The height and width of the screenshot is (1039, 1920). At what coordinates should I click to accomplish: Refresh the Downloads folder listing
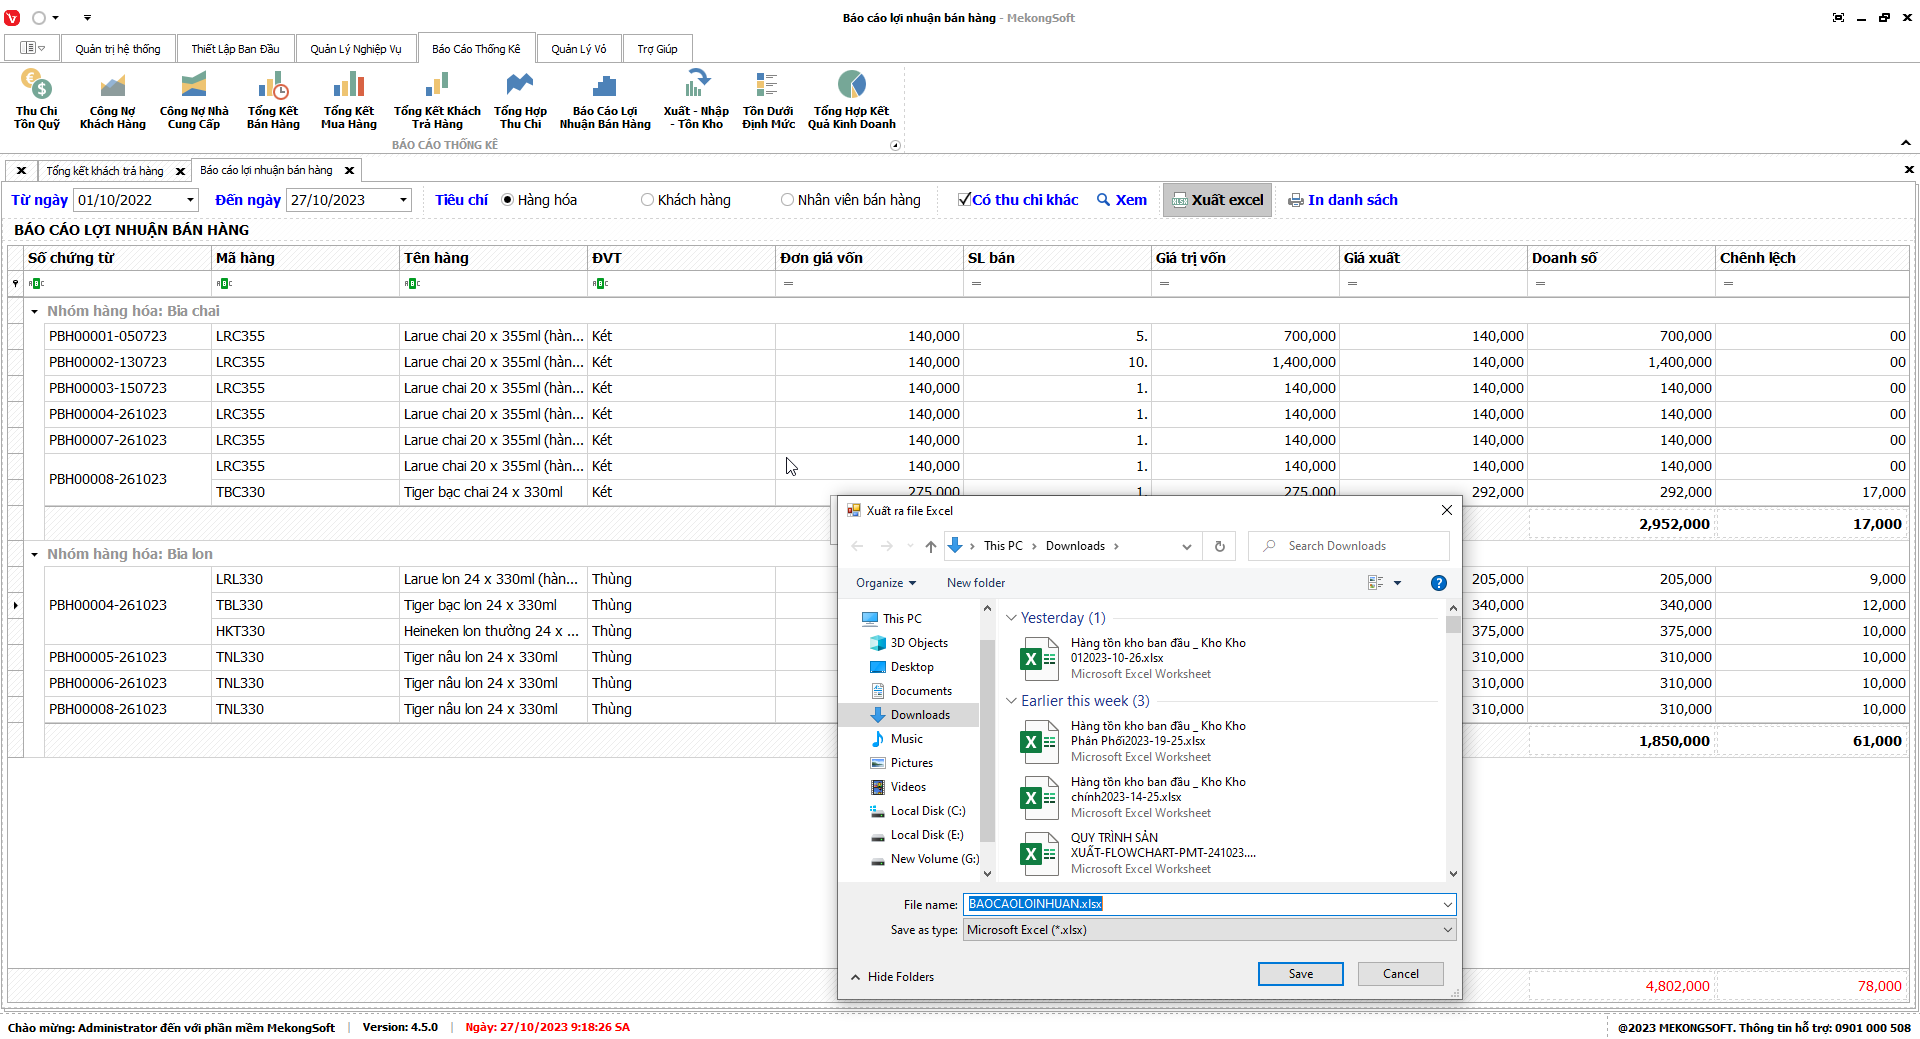(1219, 546)
